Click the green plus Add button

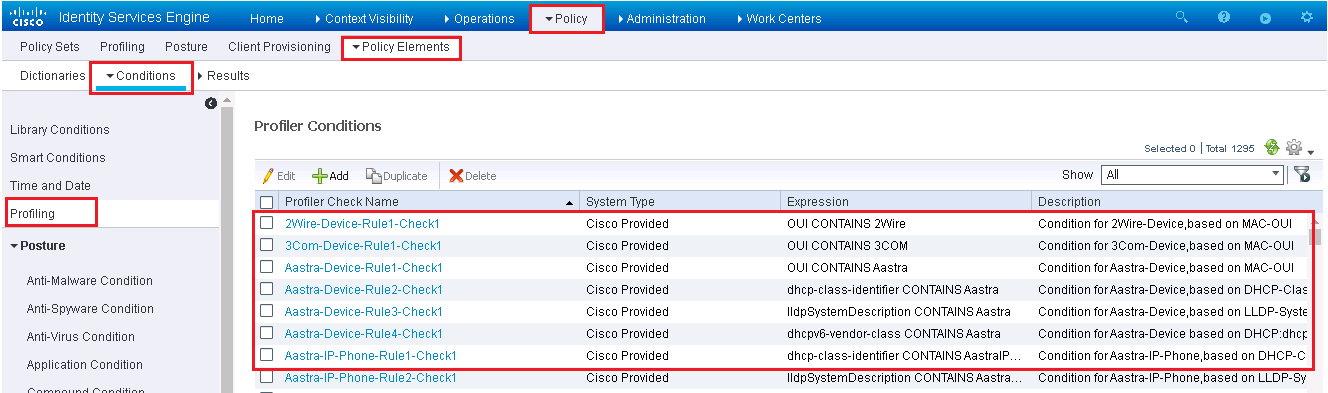pyautogui.click(x=330, y=175)
